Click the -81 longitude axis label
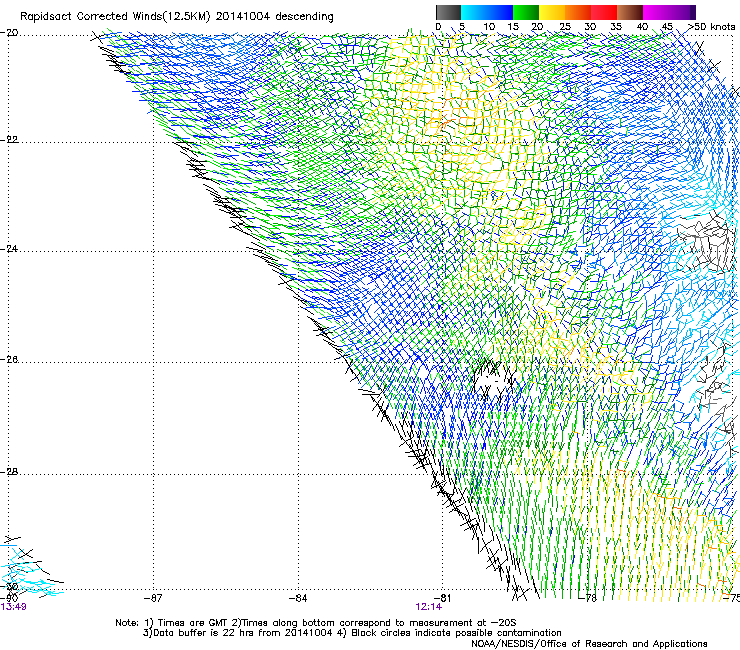Image resolution: width=740 pixels, height=650 pixels. click(x=443, y=598)
